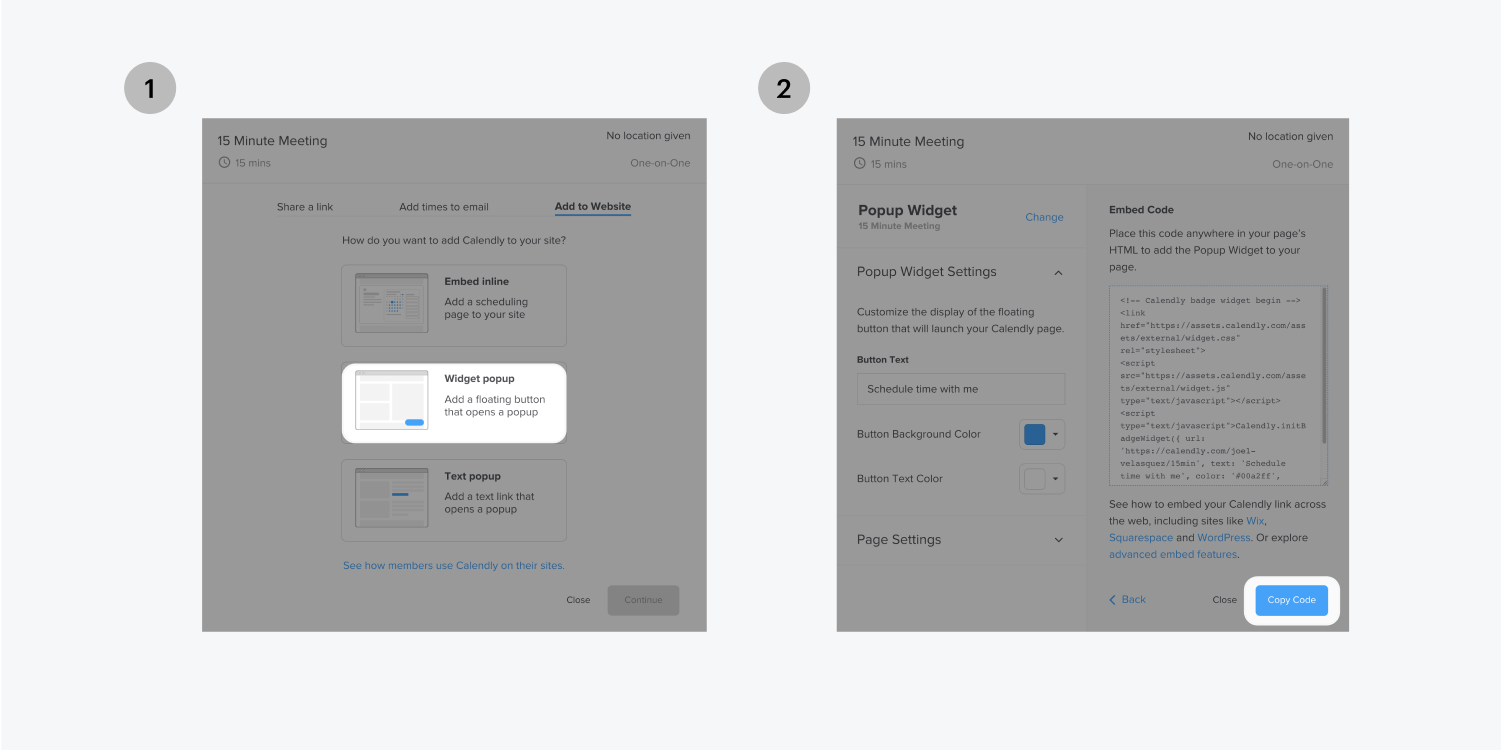Image resolution: width=1501 pixels, height=751 pixels.
Task: Expand the Page Settings section
Action: pos(1058,540)
